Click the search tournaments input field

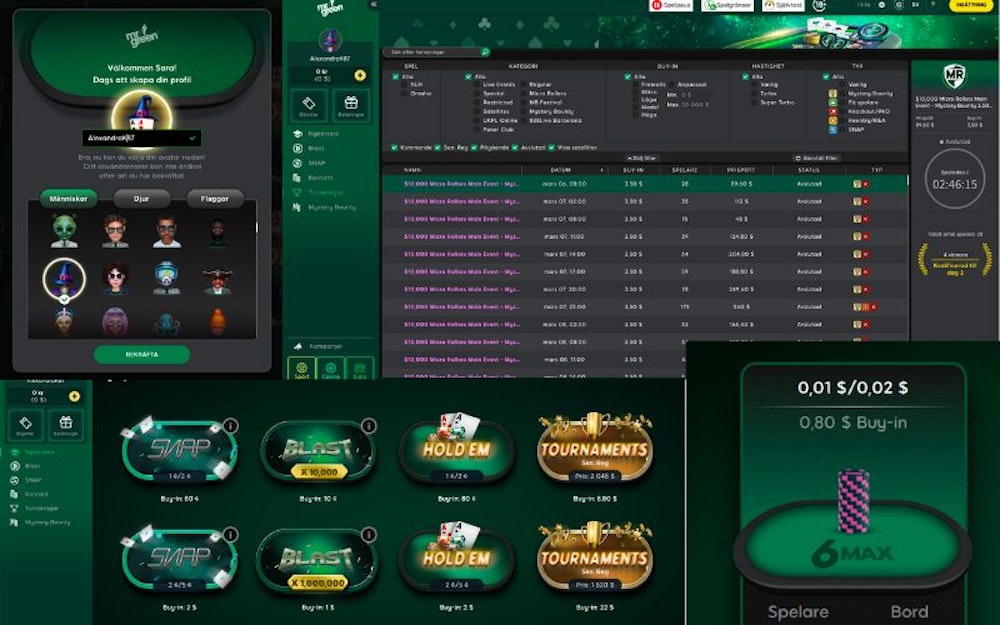(x=436, y=52)
